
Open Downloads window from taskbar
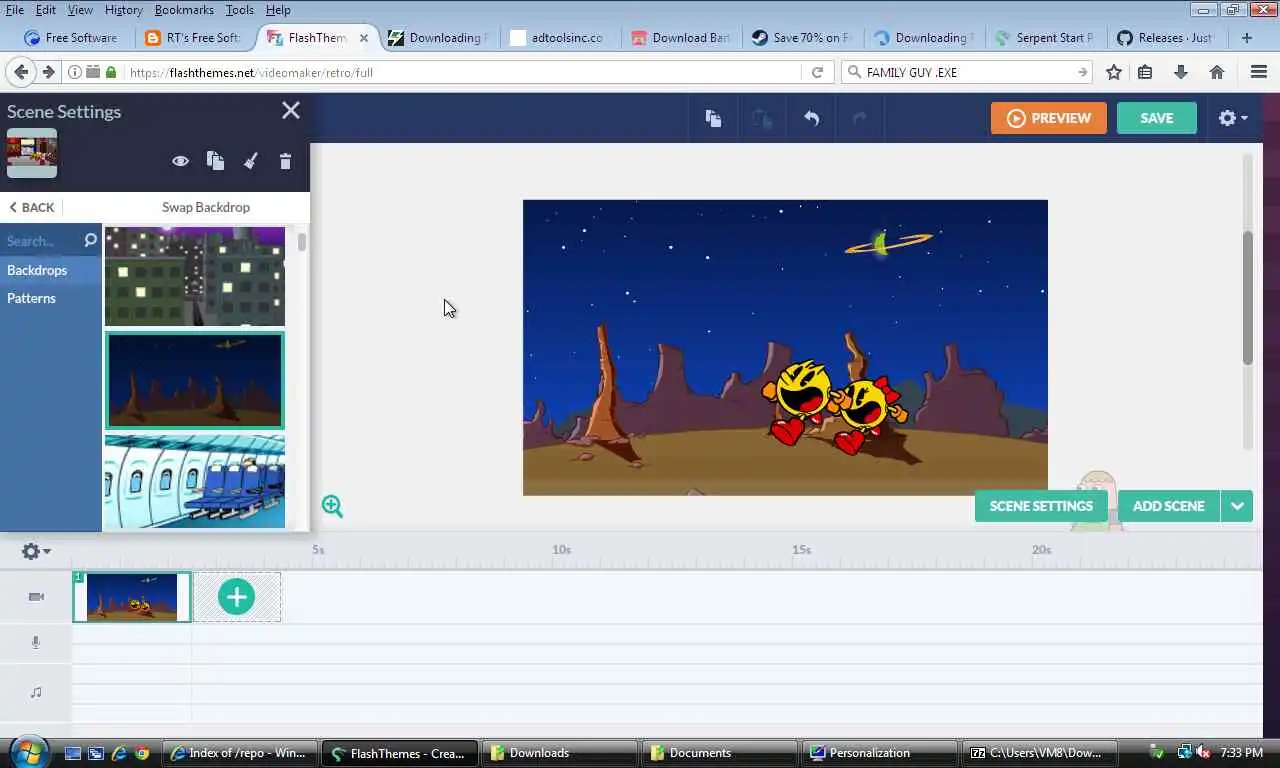(x=560, y=753)
